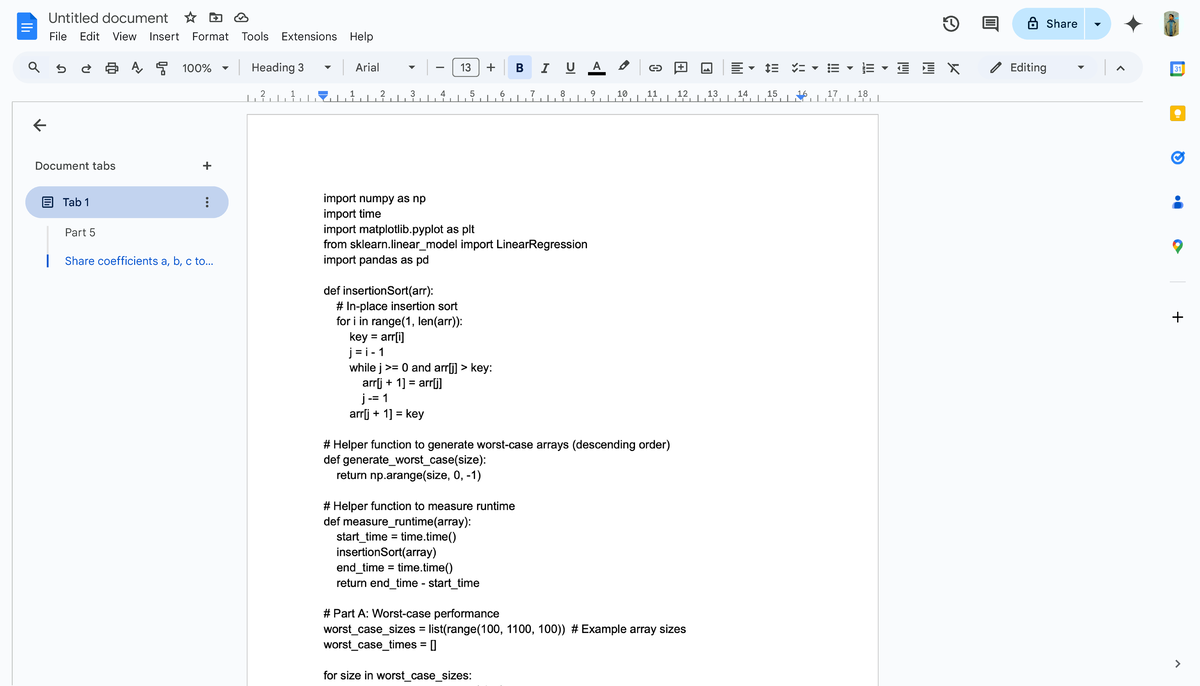Open the File menu
The width and height of the screenshot is (1200, 686).
(x=58, y=36)
